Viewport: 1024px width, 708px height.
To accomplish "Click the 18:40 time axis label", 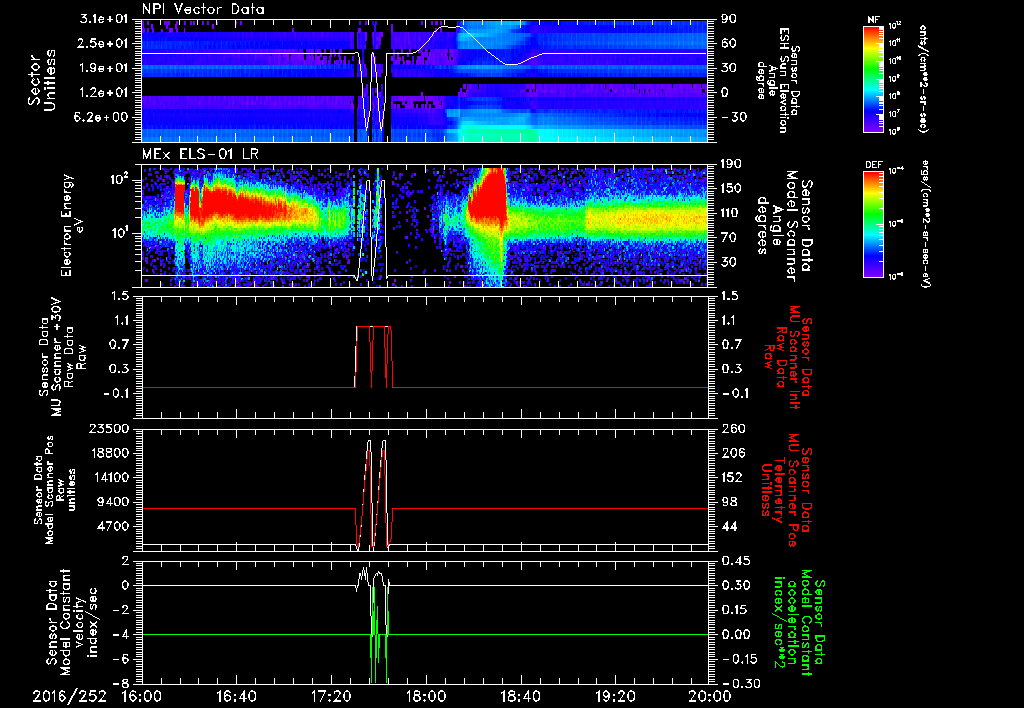I will pos(520,697).
